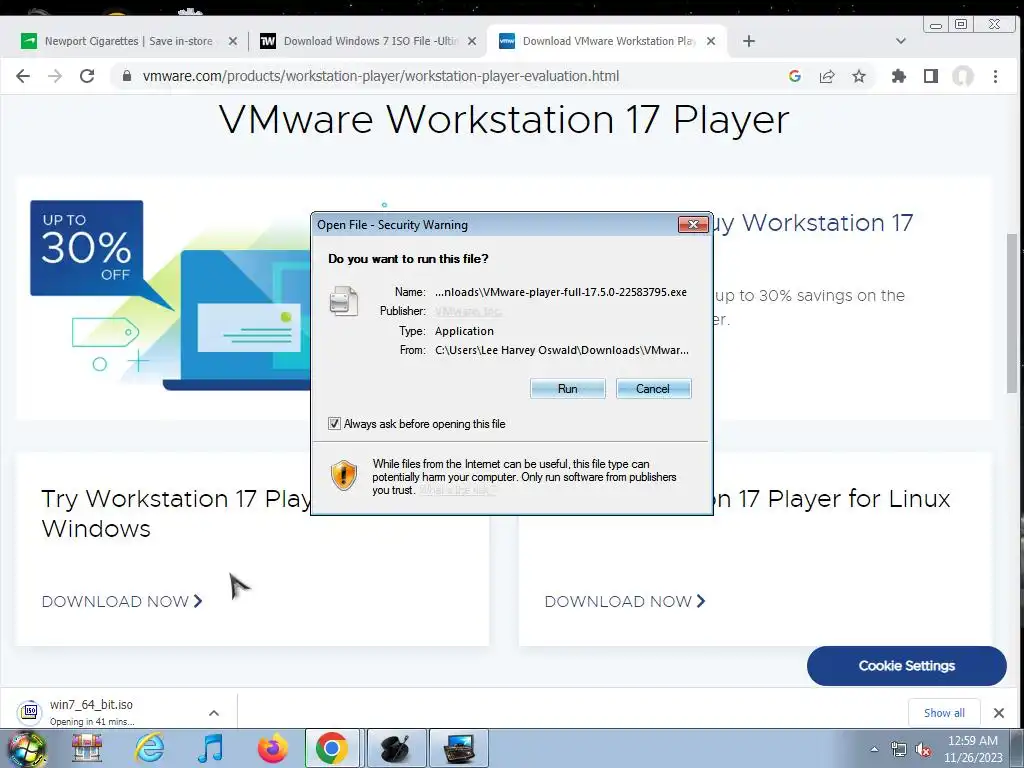Reload the VMware page
The image size is (1024, 768).
click(87, 76)
